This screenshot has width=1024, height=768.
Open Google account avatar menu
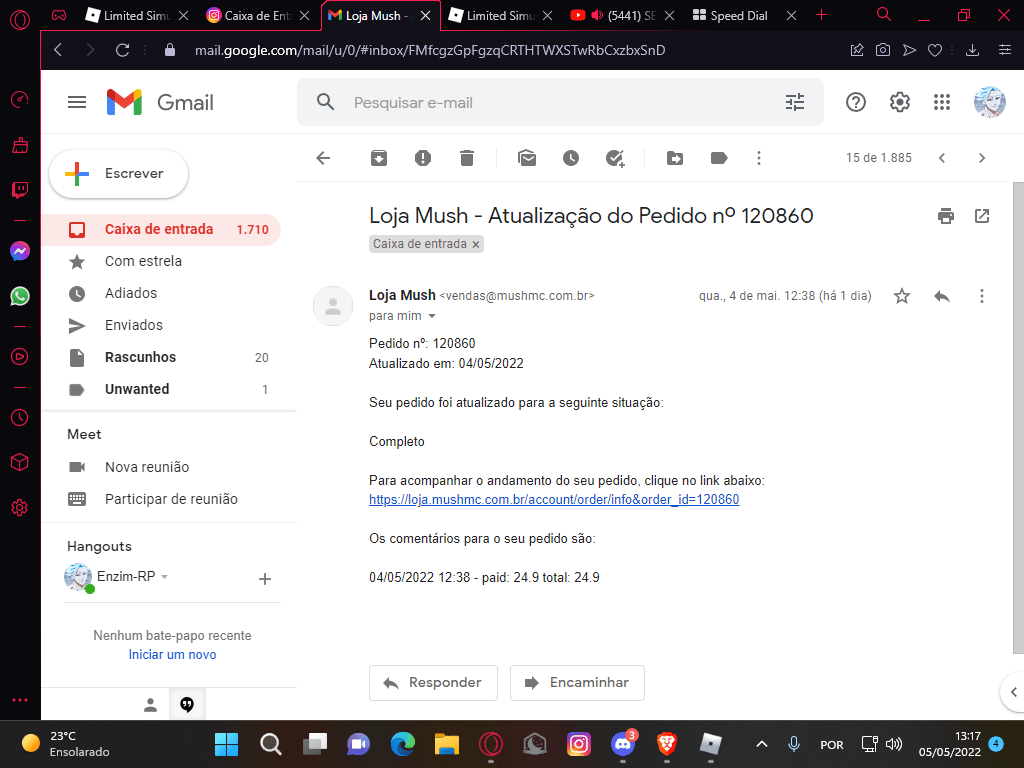coord(989,102)
